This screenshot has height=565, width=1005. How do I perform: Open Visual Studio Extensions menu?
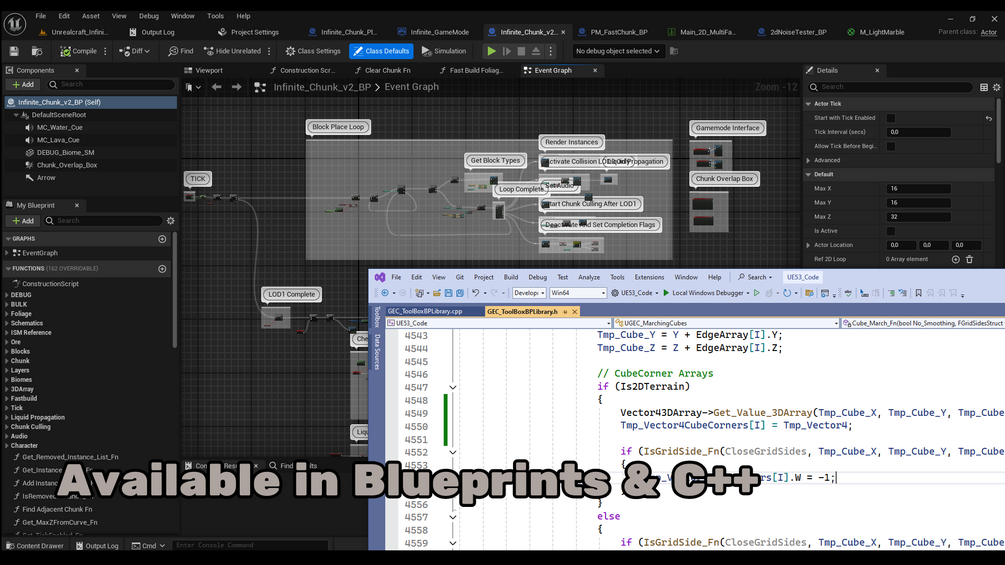649,277
